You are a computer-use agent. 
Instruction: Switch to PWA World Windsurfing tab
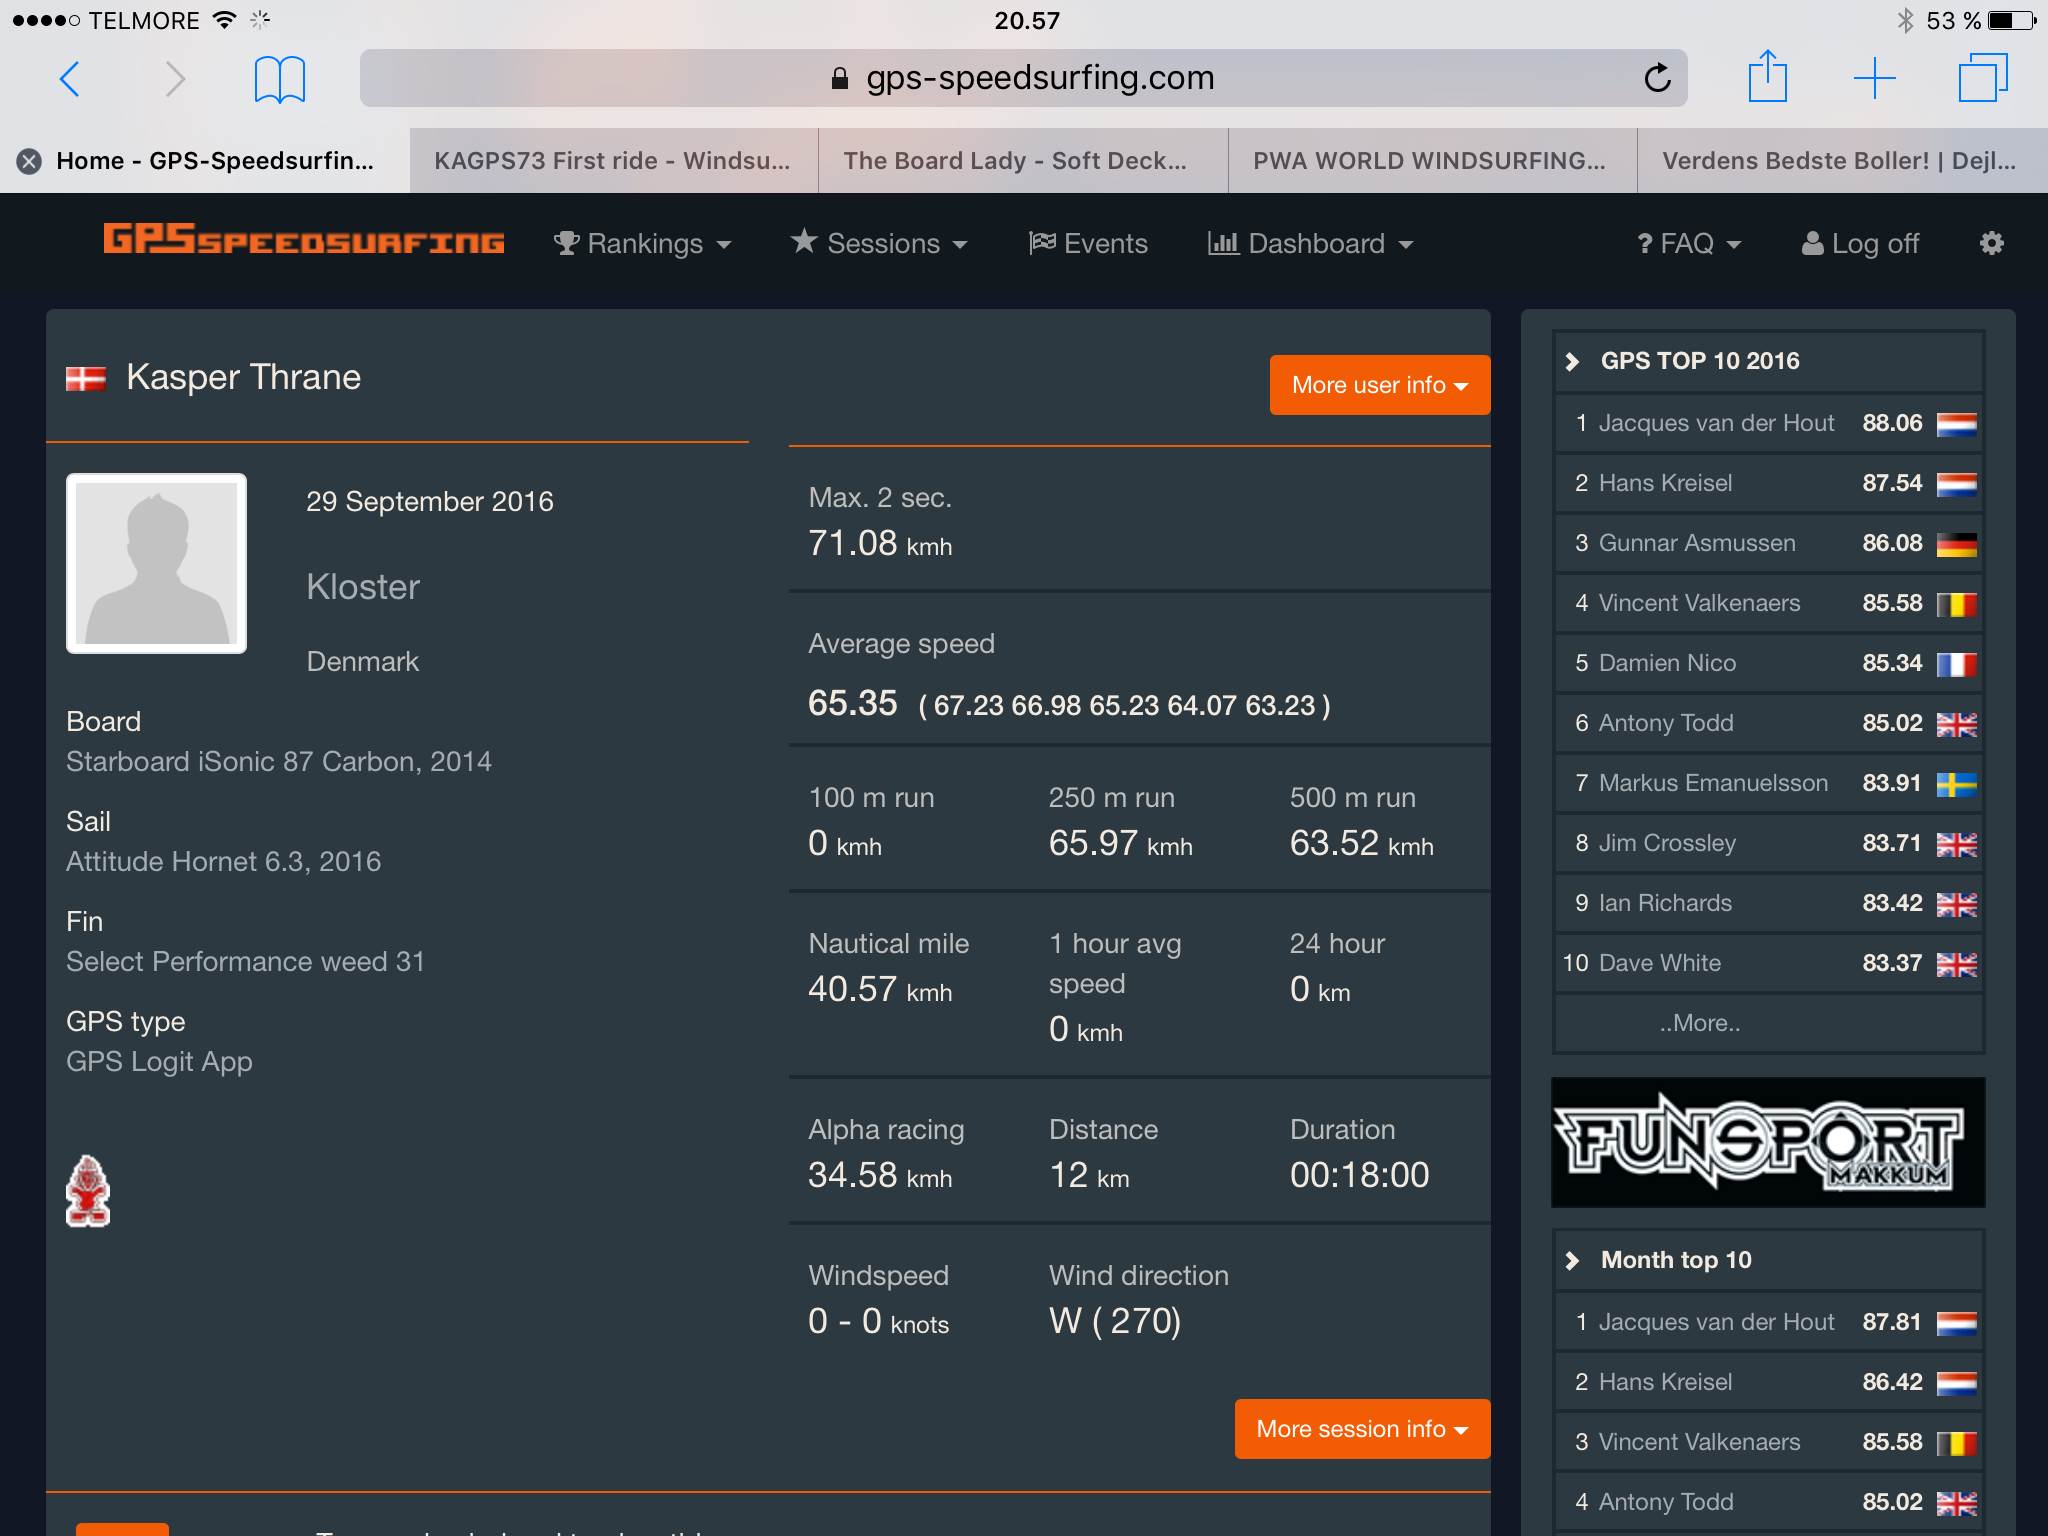[1430, 161]
